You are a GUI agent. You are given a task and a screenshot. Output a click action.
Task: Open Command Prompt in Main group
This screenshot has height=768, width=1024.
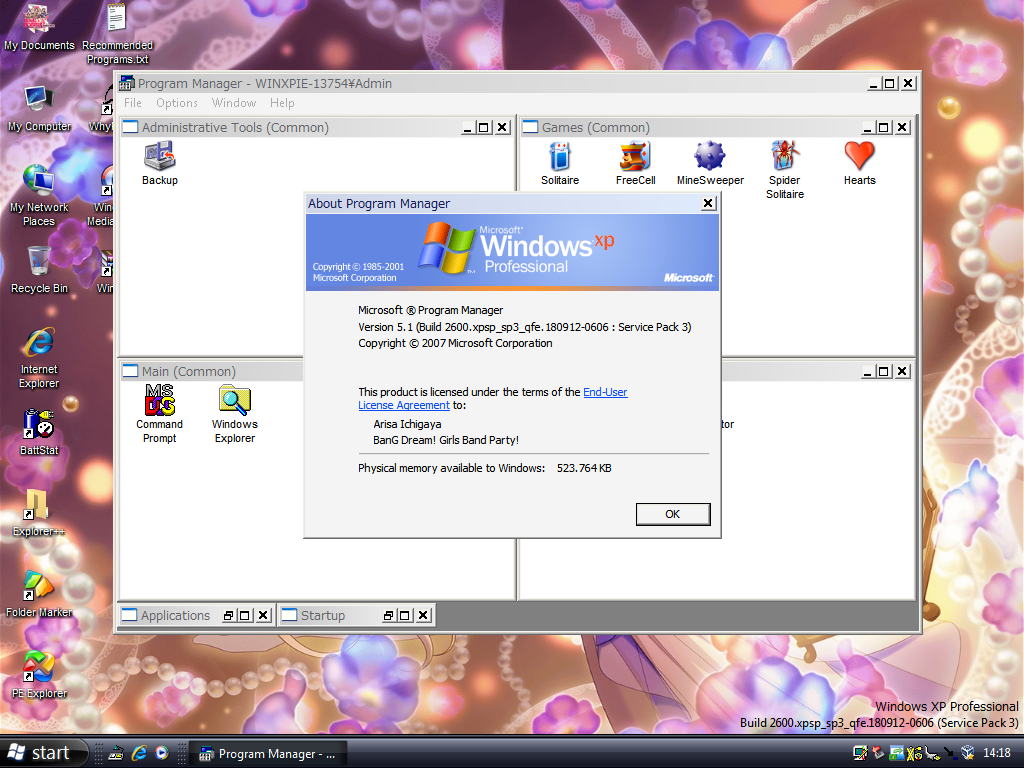tap(159, 413)
